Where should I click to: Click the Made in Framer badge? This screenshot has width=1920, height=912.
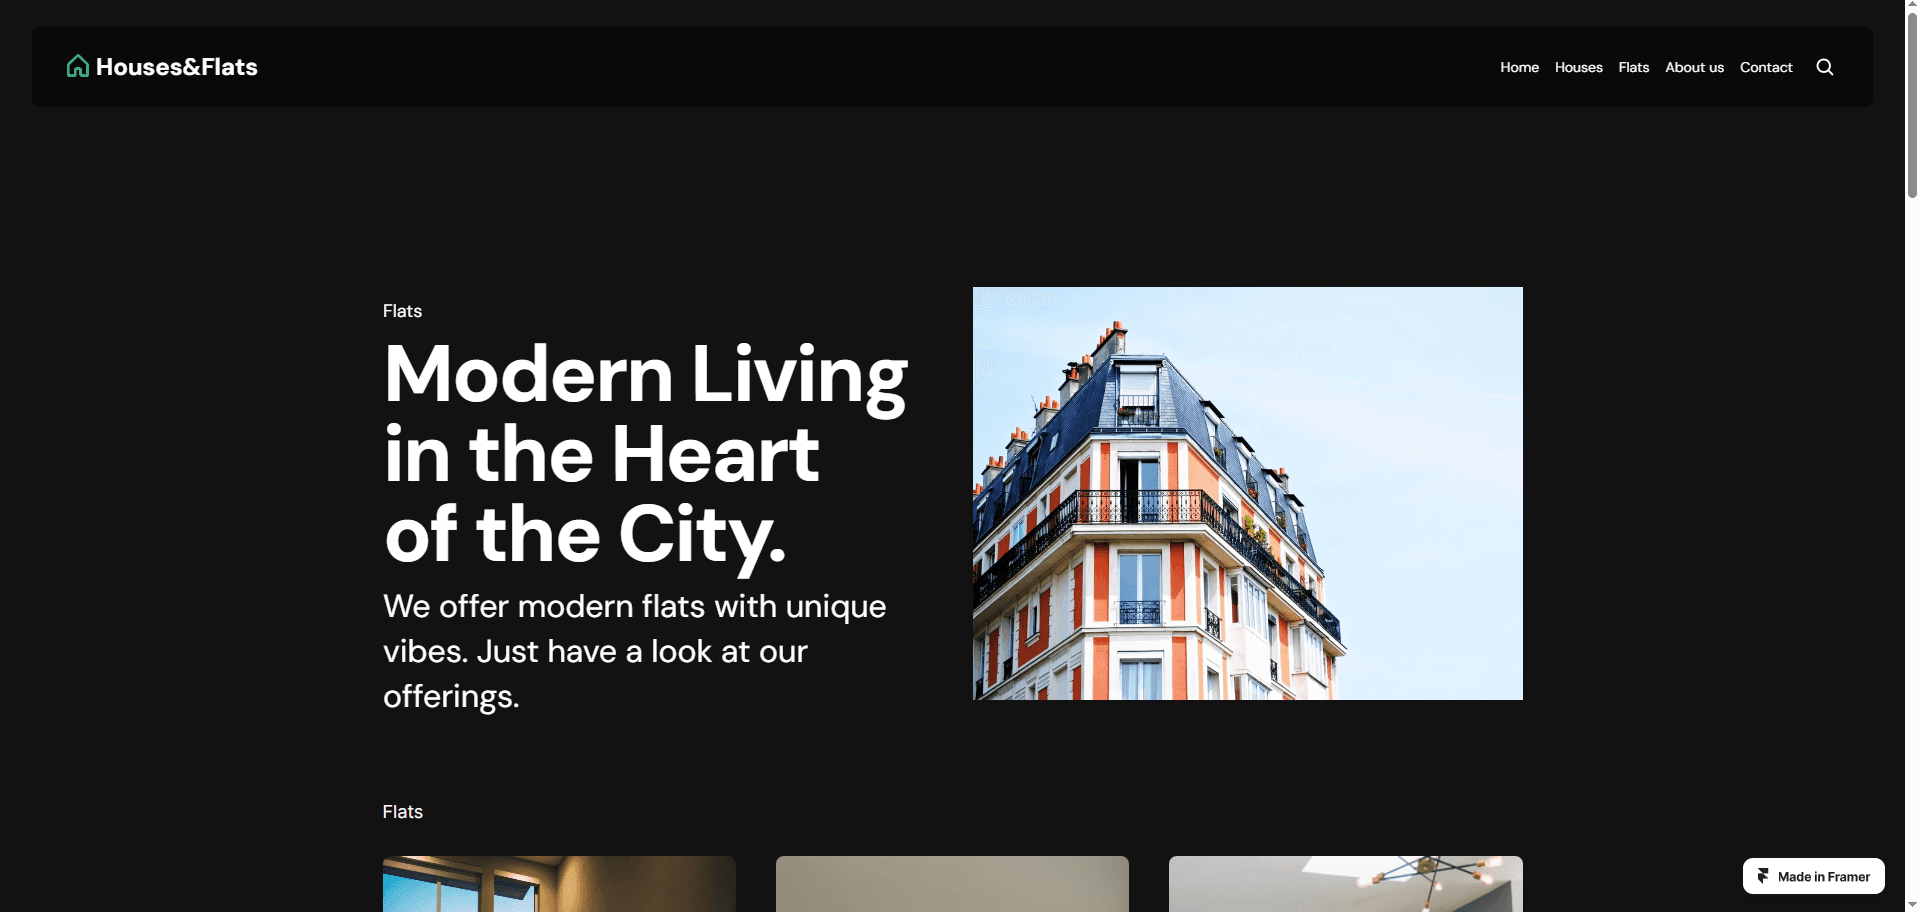[x=1813, y=876]
